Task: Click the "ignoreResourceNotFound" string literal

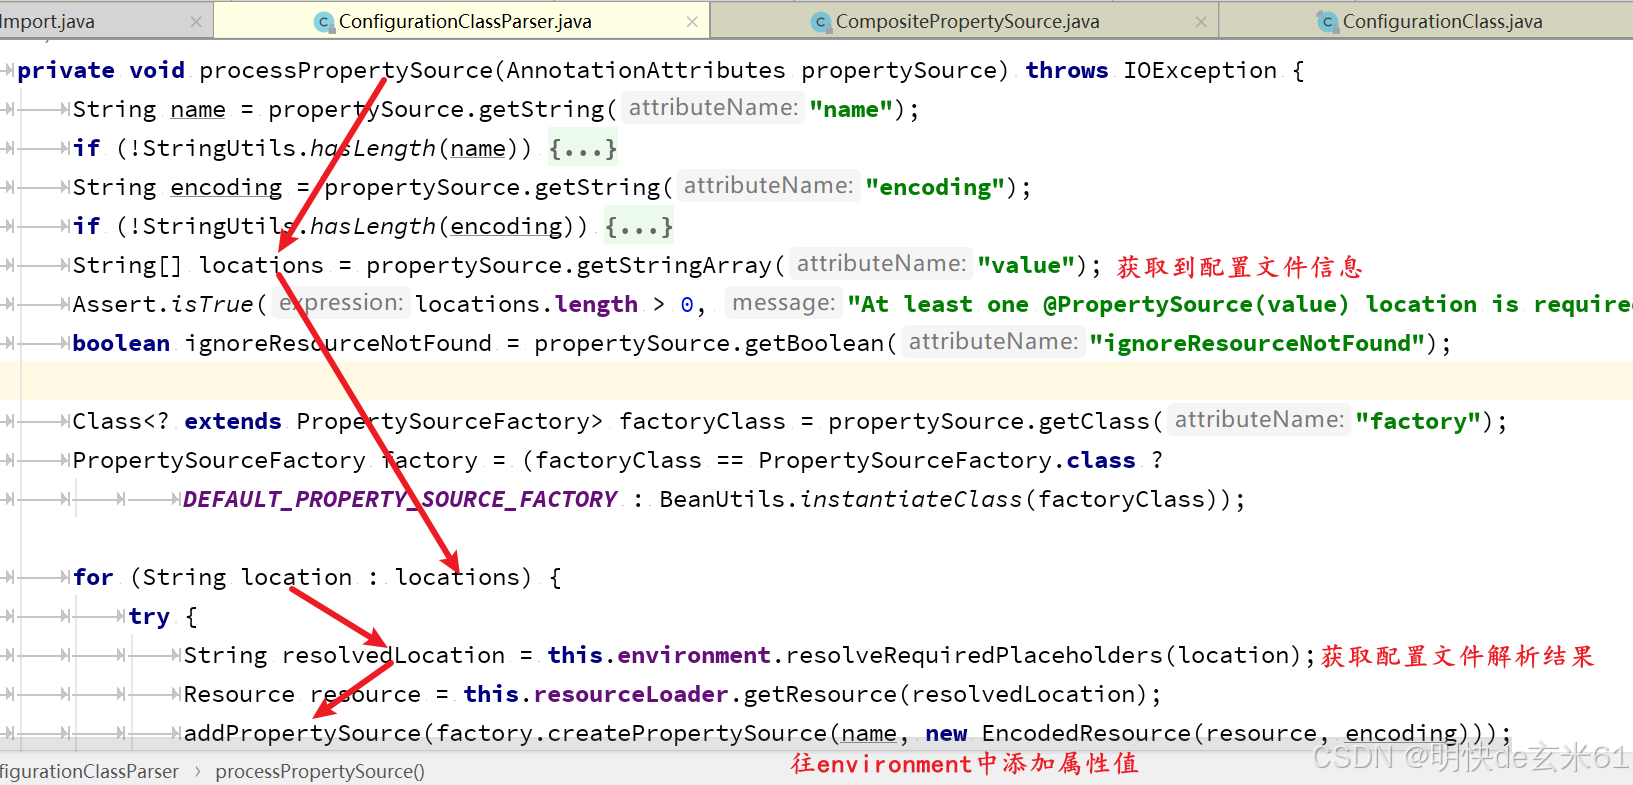Action: tap(1257, 343)
